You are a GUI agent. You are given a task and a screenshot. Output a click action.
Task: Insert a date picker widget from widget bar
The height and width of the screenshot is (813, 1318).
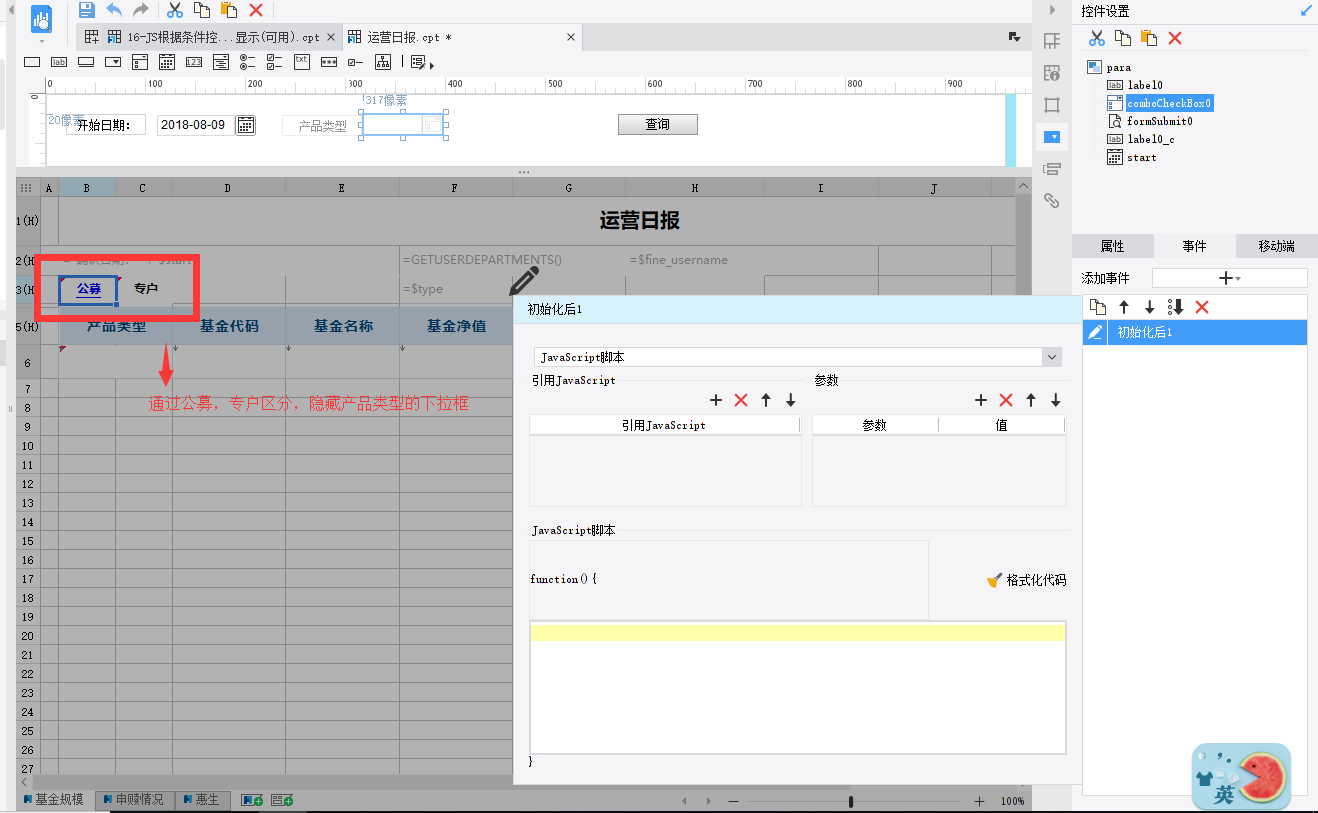(167, 62)
